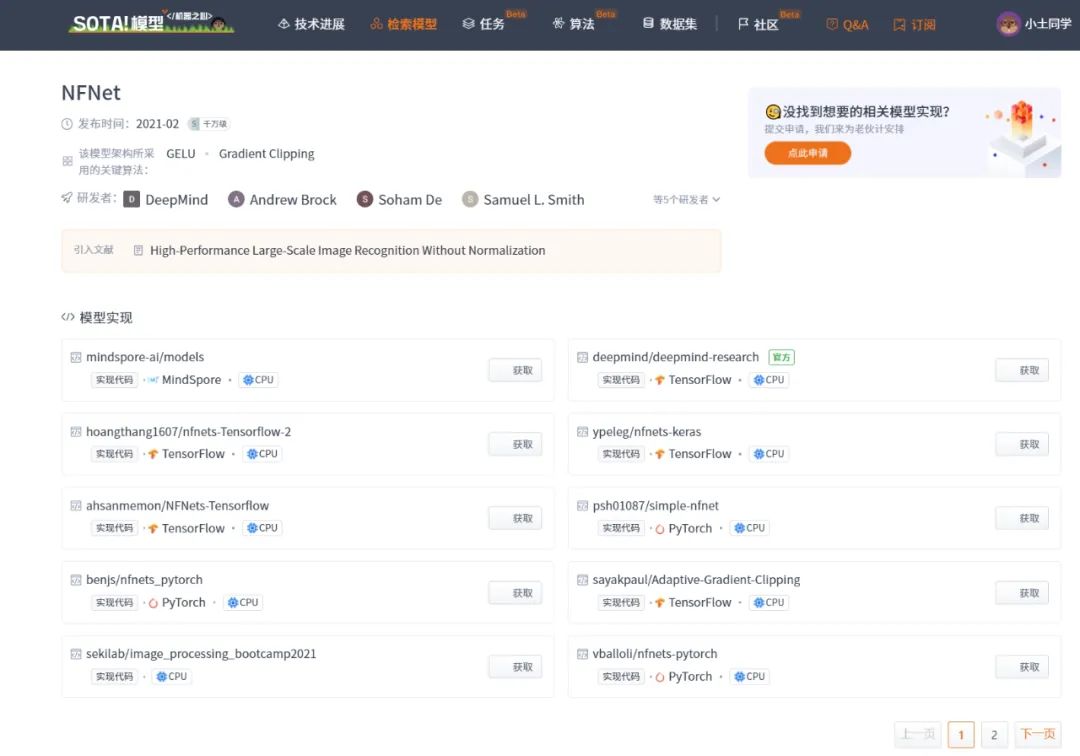Click Soham De's avatar icon

click(x=365, y=199)
